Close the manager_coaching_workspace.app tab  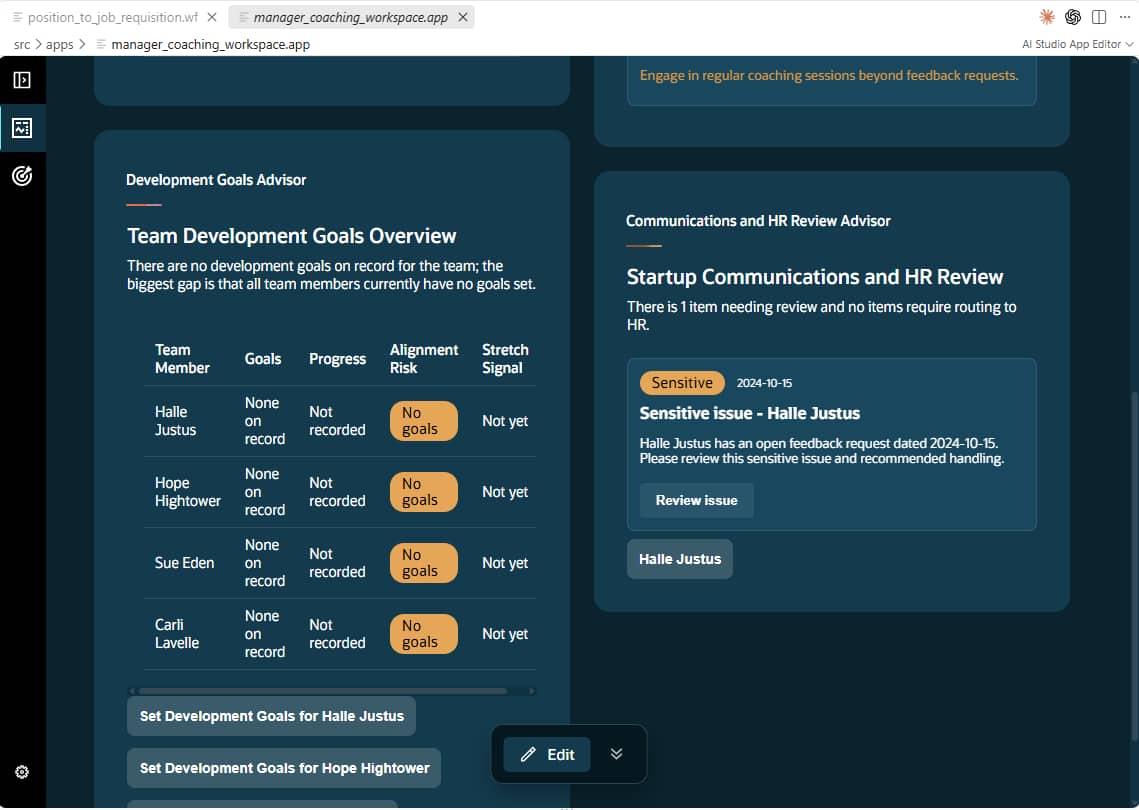(x=463, y=17)
